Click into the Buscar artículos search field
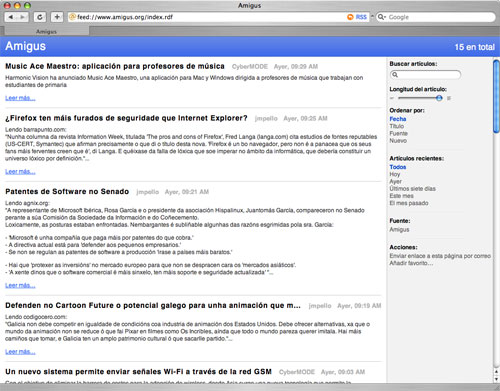 [x=425, y=75]
